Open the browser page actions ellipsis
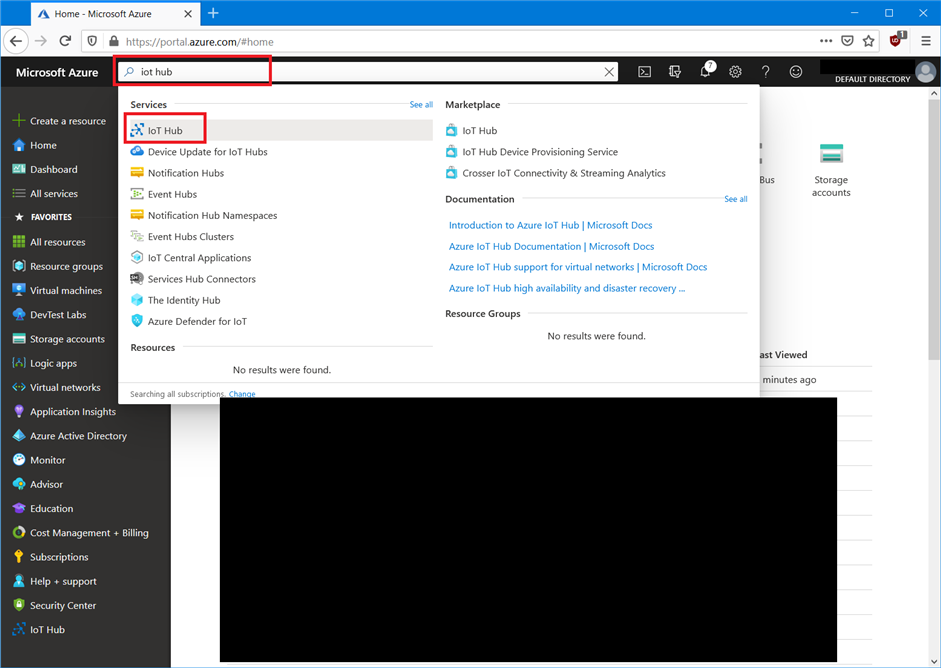The width and height of the screenshot is (941, 668). [825, 41]
